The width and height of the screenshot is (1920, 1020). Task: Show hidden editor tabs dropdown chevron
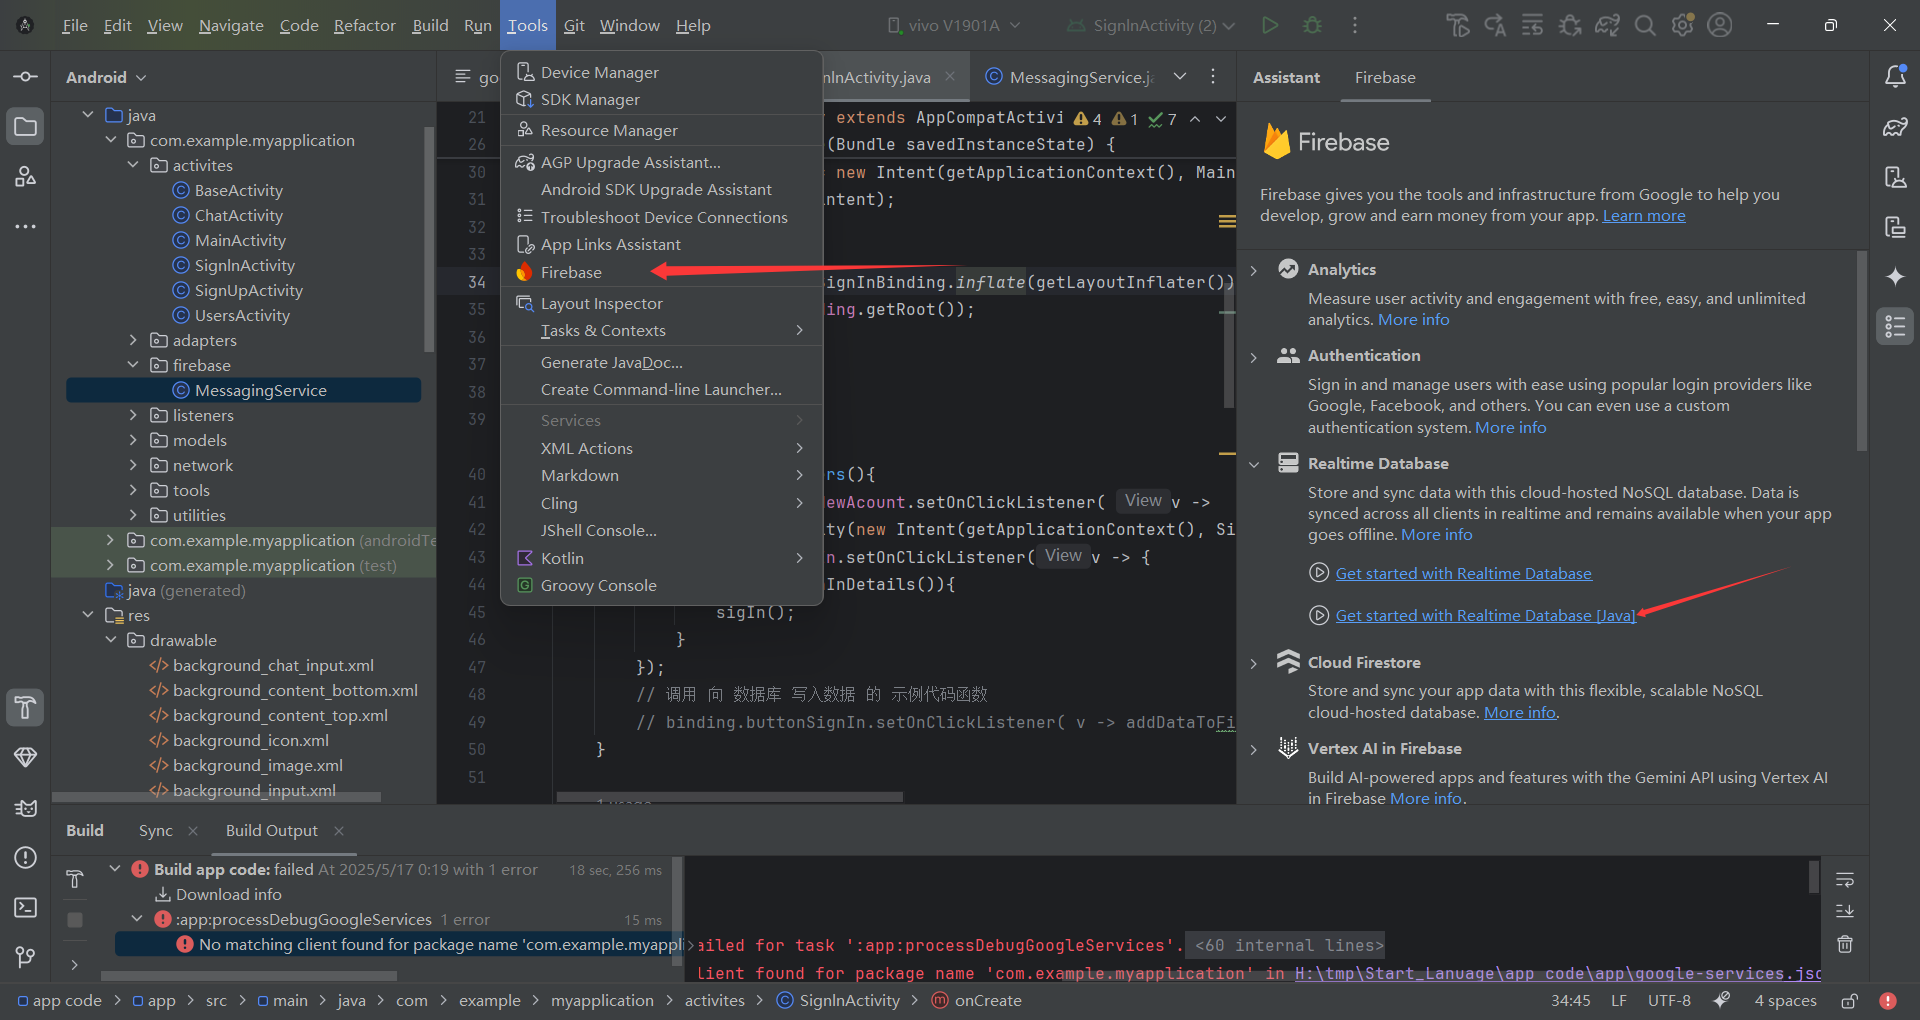pyautogui.click(x=1180, y=77)
